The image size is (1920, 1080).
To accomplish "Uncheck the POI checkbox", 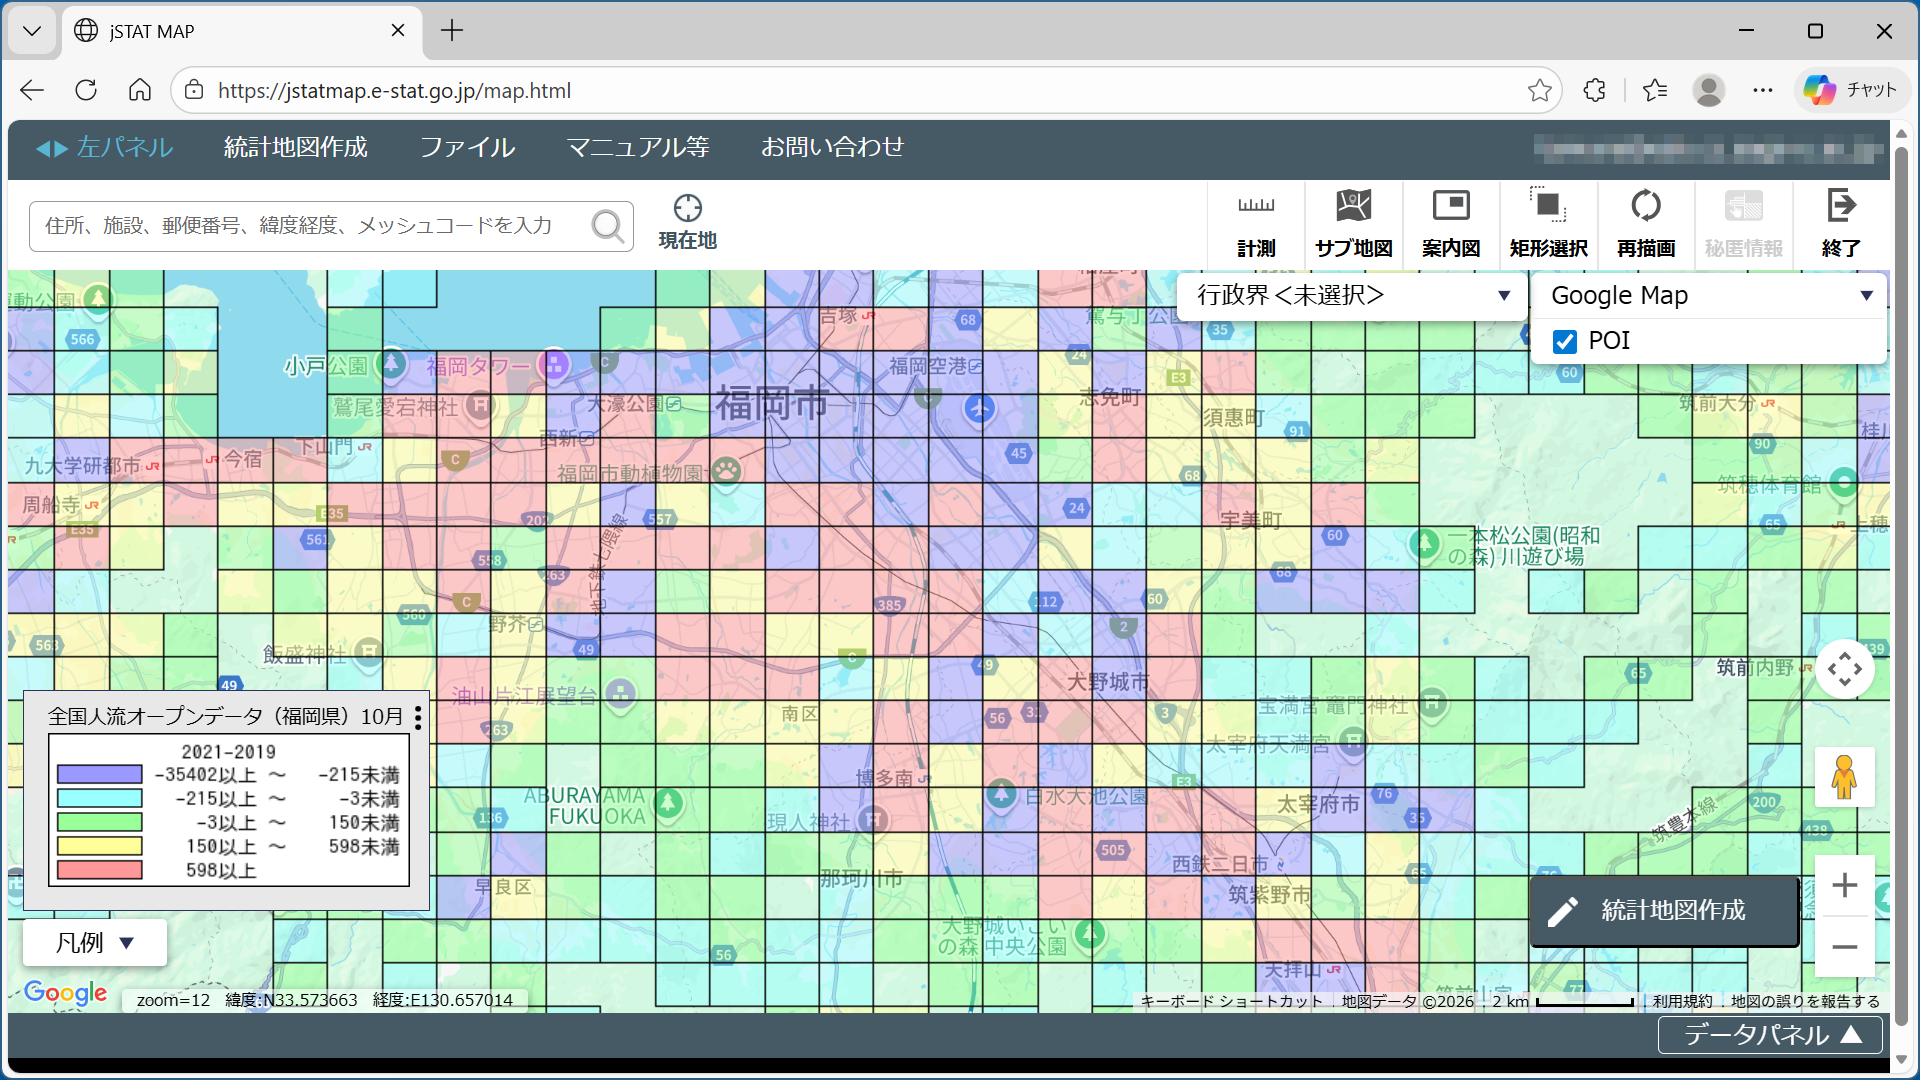I will (1565, 342).
